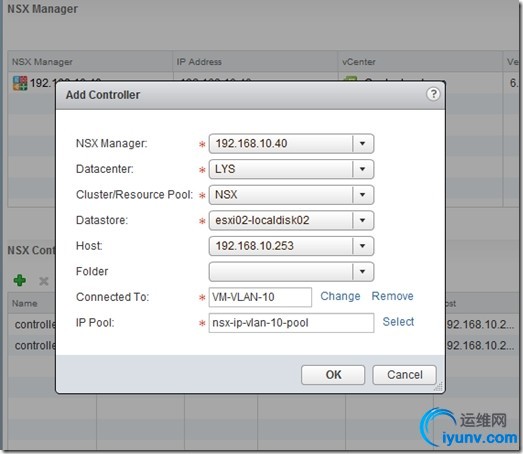This screenshot has width=523, height=454.
Task: Click the Name column header in controllers table
Action: [32, 304]
